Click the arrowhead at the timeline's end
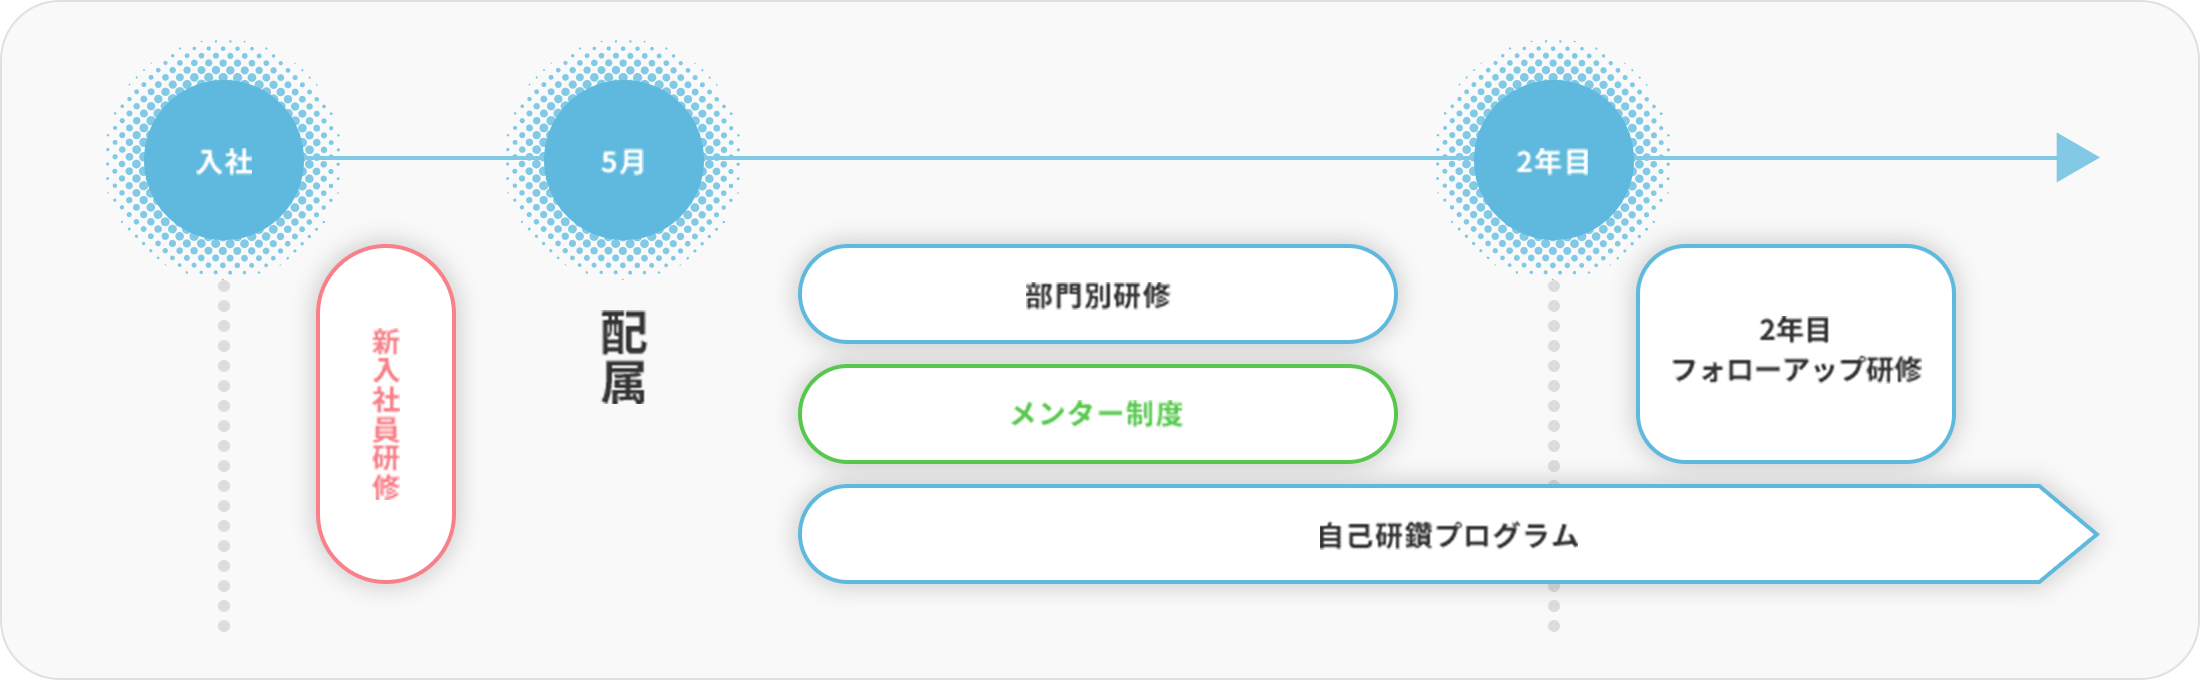 coord(2076,158)
